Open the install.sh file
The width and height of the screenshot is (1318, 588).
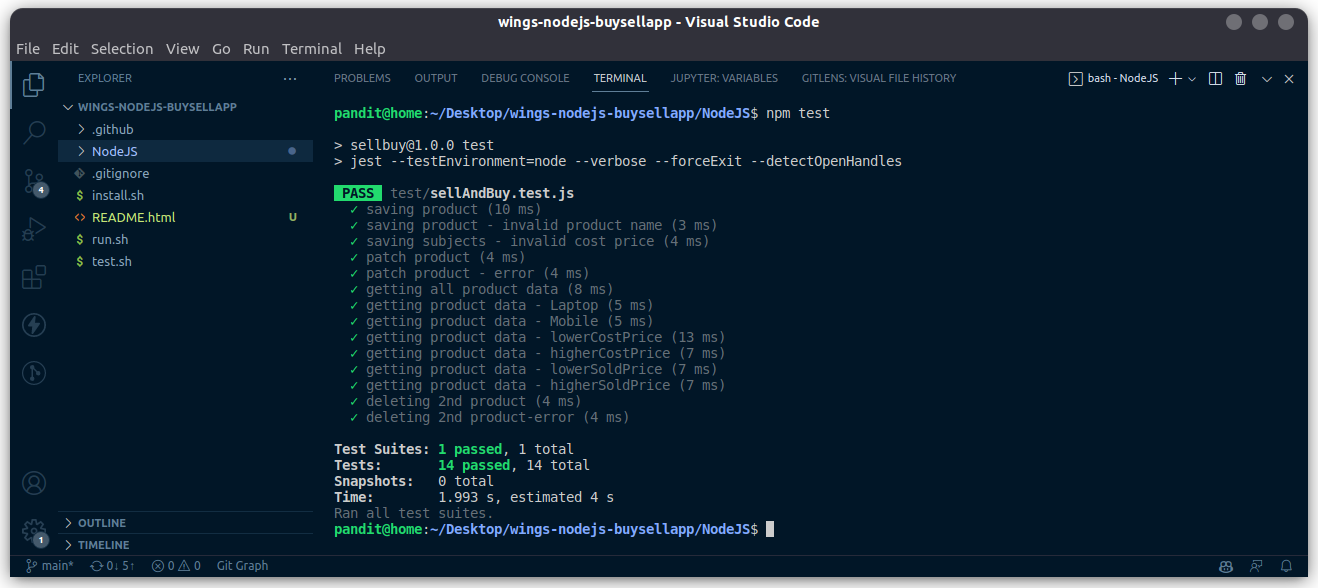pyautogui.click(x=185, y=195)
